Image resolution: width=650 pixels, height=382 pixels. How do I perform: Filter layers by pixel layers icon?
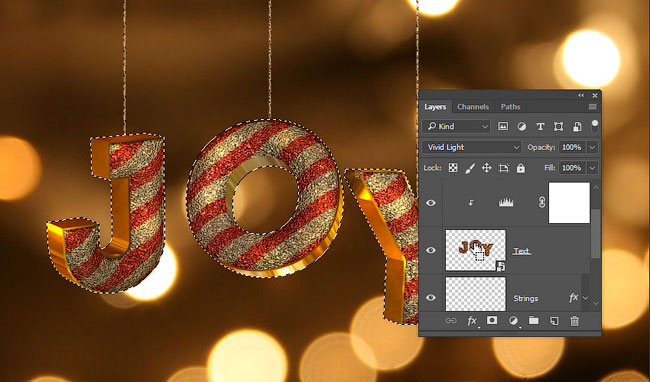(x=503, y=126)
